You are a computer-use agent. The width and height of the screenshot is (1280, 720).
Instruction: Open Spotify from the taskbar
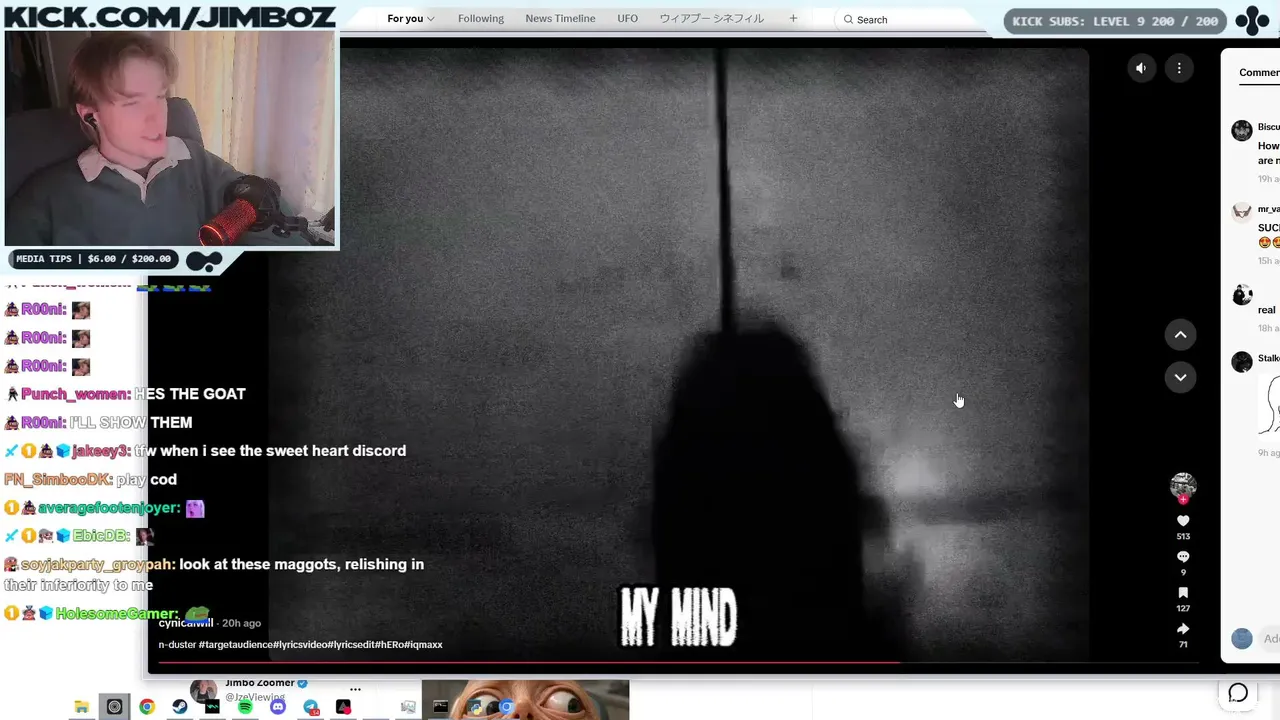click(245, 707)
